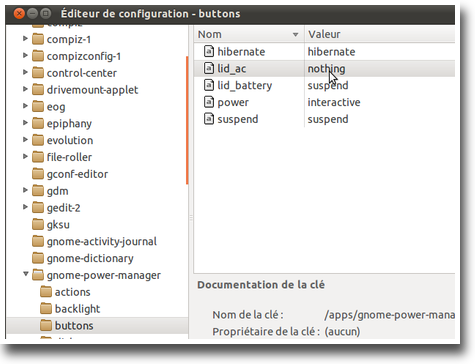The image size is (475, 364).
Task: Select the gnome-dictionary tree label
Action: click(90, 258)
